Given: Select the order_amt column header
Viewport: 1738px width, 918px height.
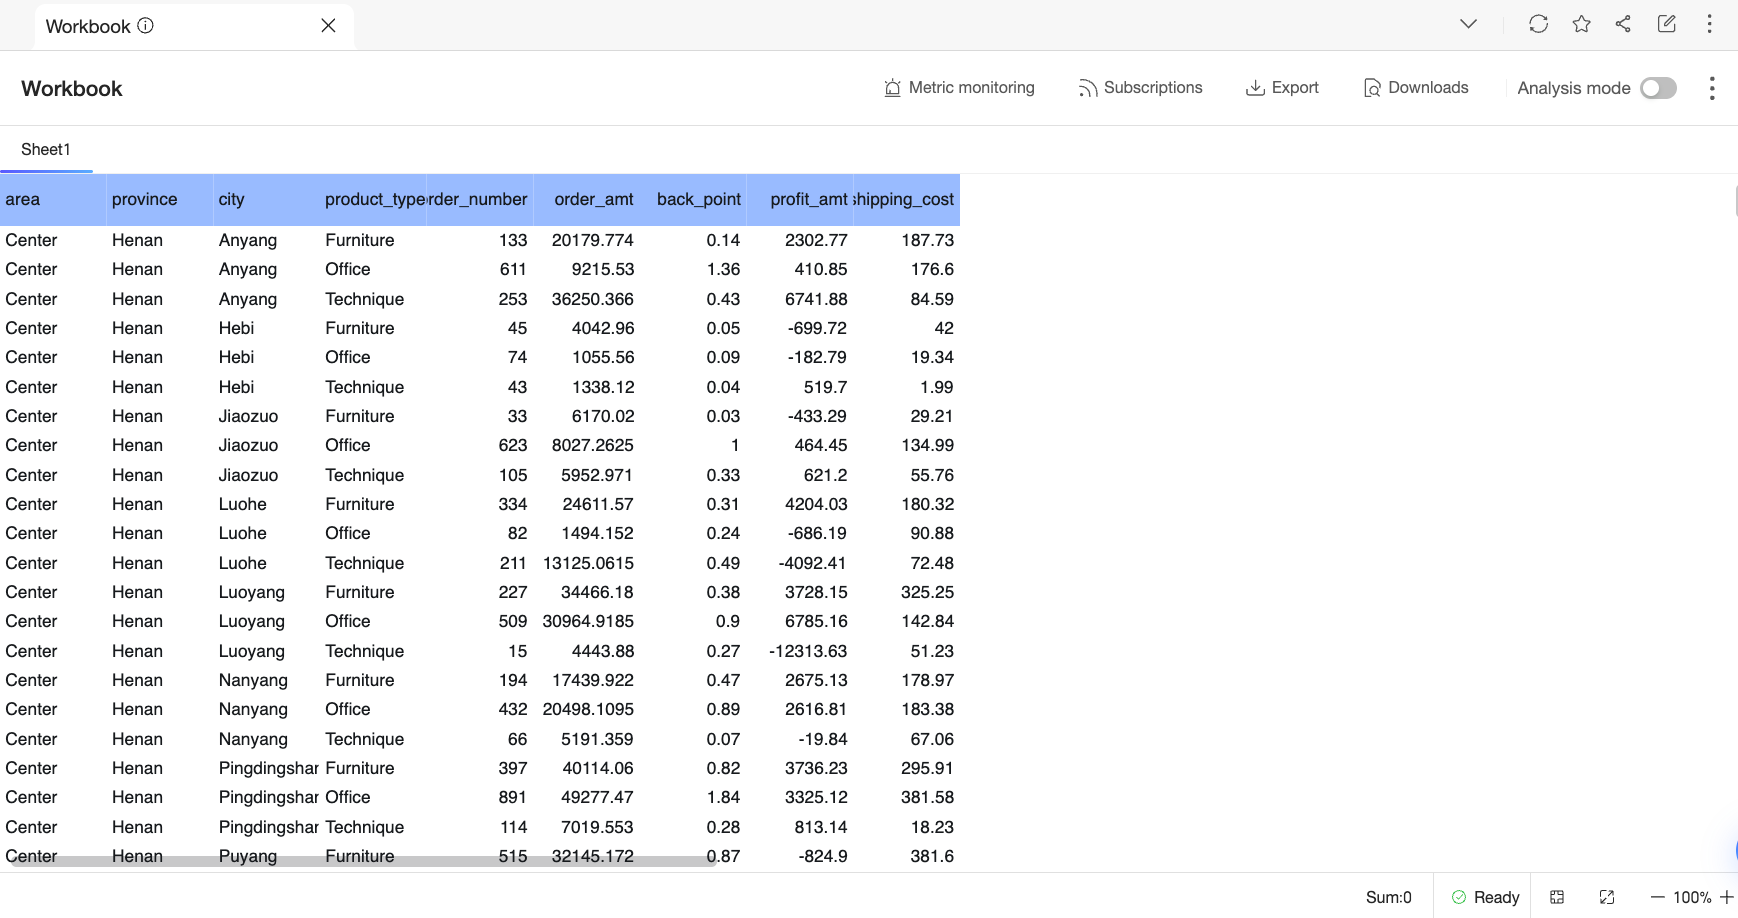Looking at the screenshot, I should 587,199.
